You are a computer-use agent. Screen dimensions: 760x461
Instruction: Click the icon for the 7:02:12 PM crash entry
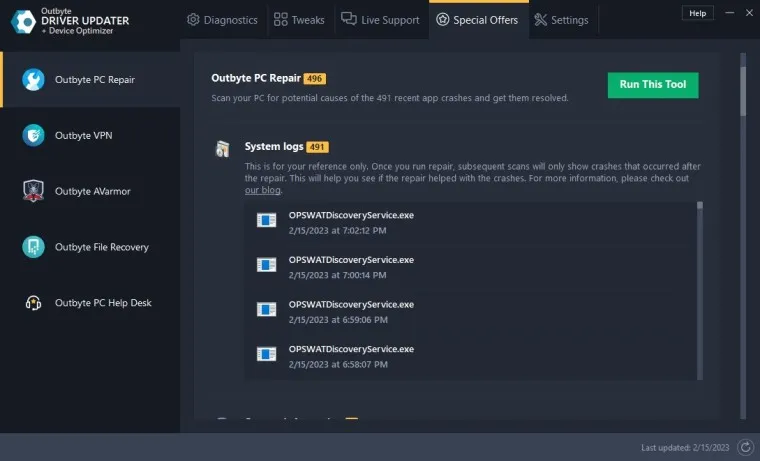point(267,220)
